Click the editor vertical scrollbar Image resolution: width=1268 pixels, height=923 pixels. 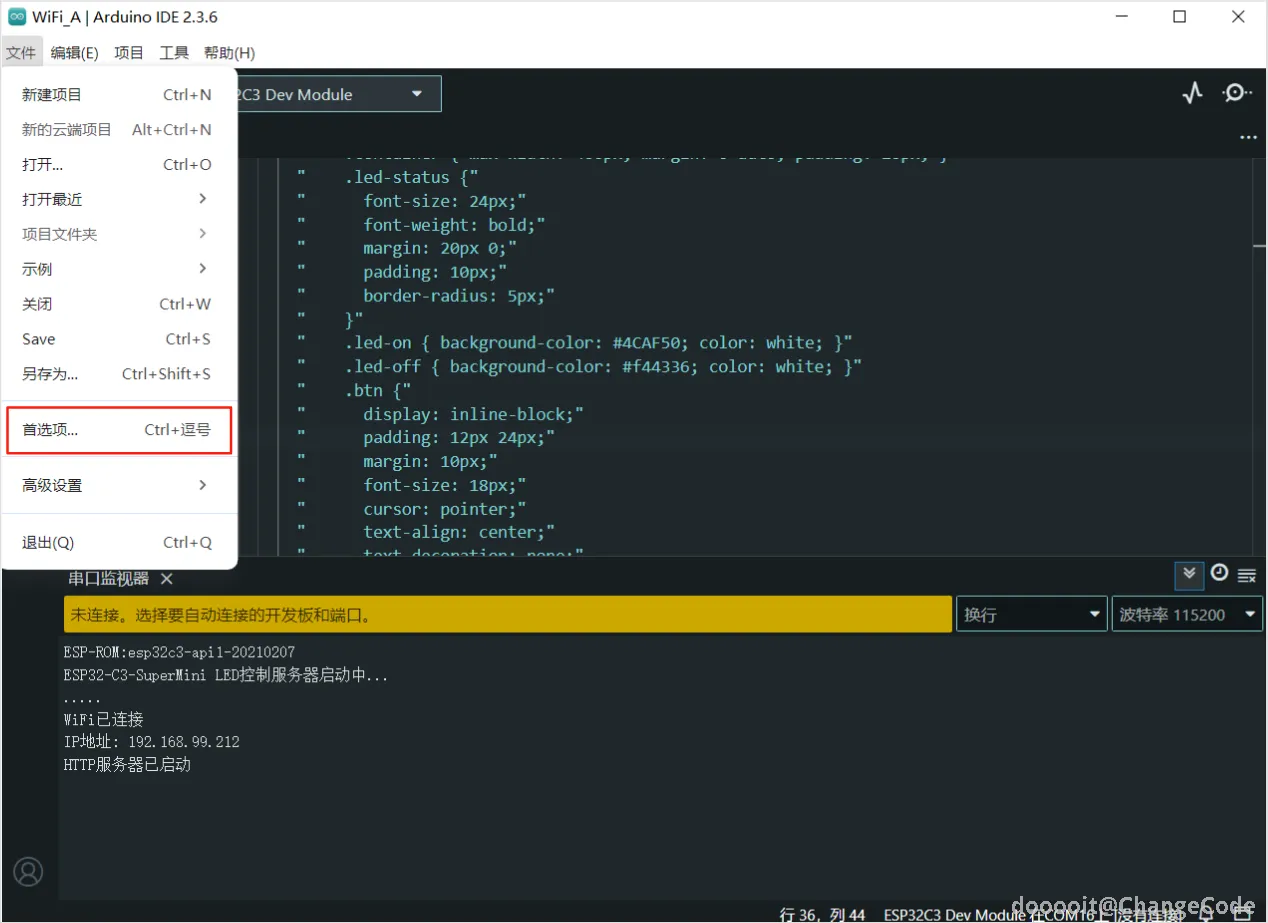pos(1260,355)
